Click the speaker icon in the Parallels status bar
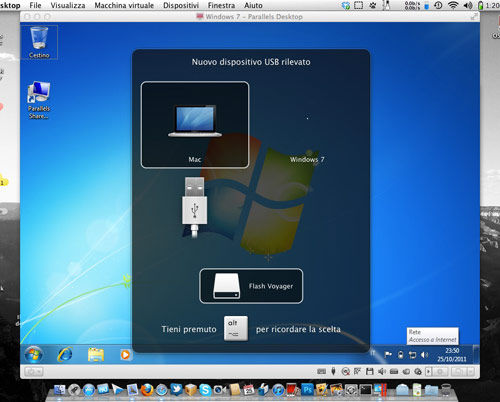500x402 pixels. (x=382, y=371)
